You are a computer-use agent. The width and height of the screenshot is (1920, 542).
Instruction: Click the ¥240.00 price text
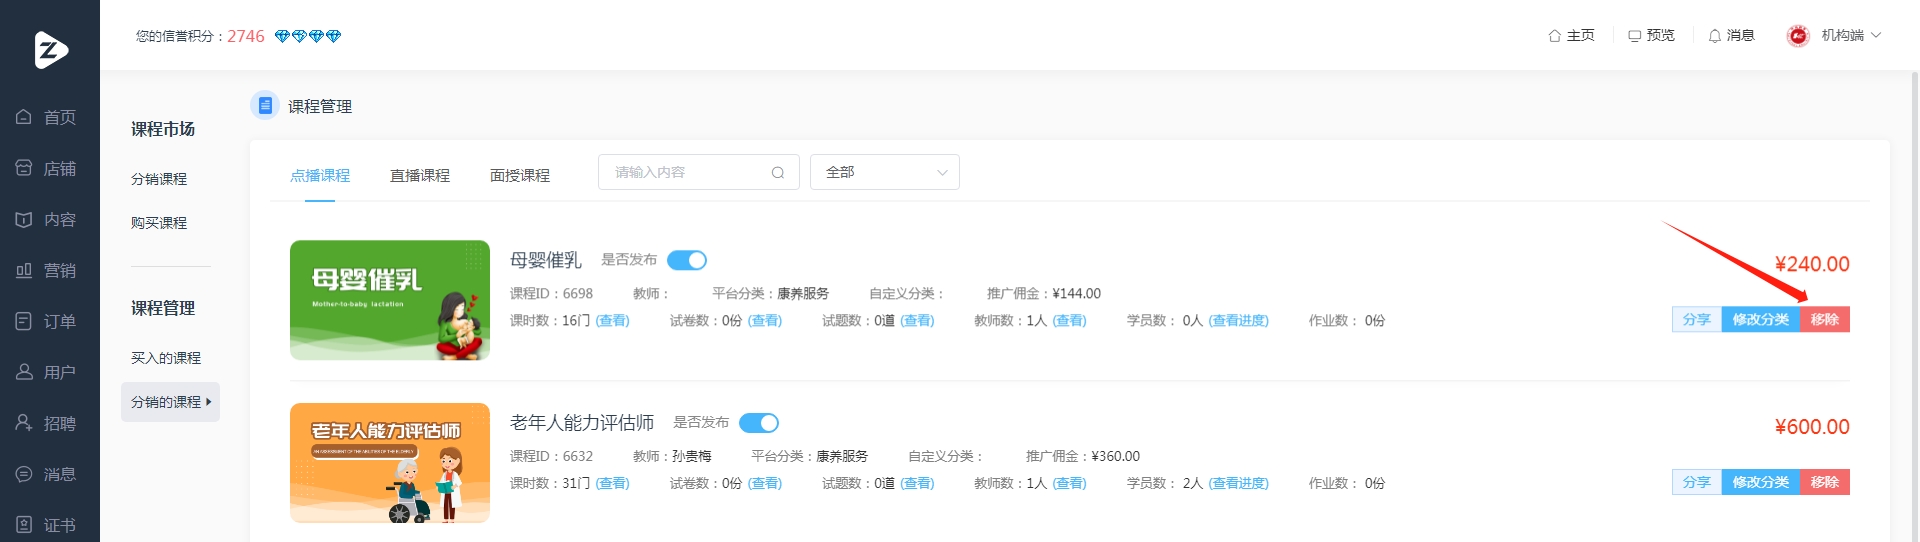coord(1812,264)
